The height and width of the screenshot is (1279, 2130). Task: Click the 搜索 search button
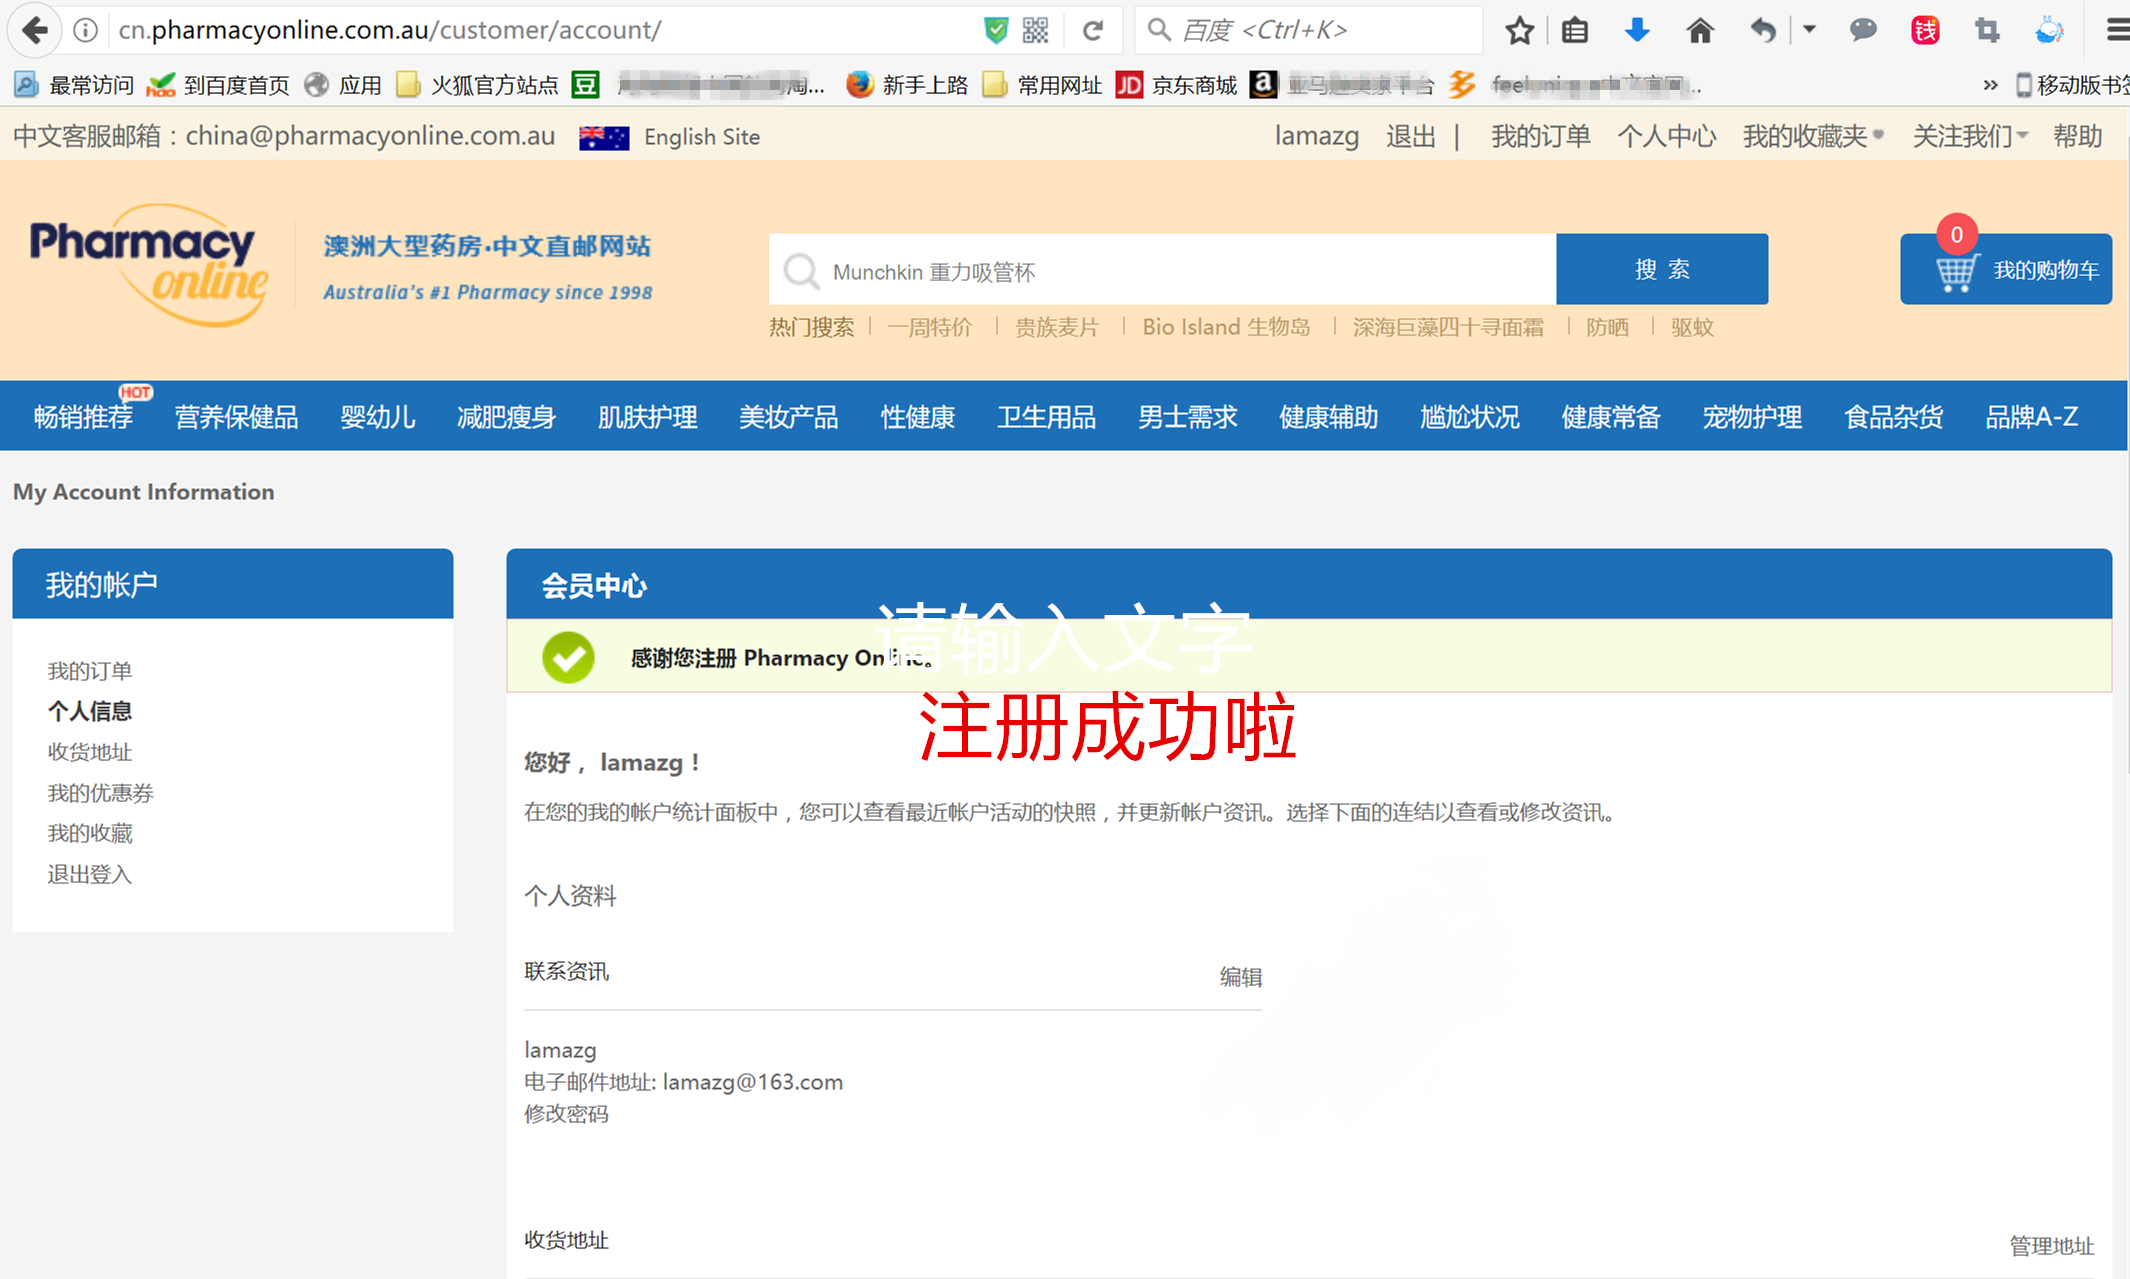1662,269
